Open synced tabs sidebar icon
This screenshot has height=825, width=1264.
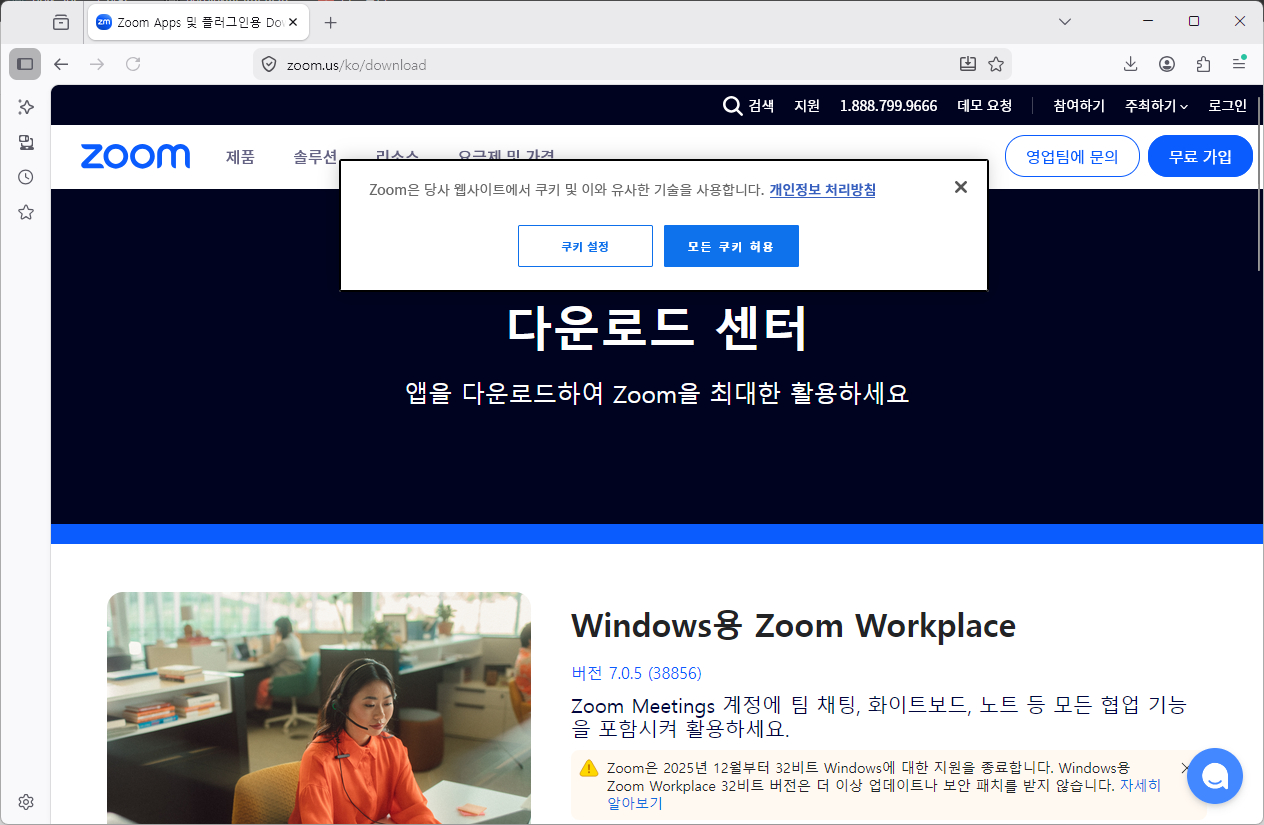pyautogui.click(x=26, y=142)
